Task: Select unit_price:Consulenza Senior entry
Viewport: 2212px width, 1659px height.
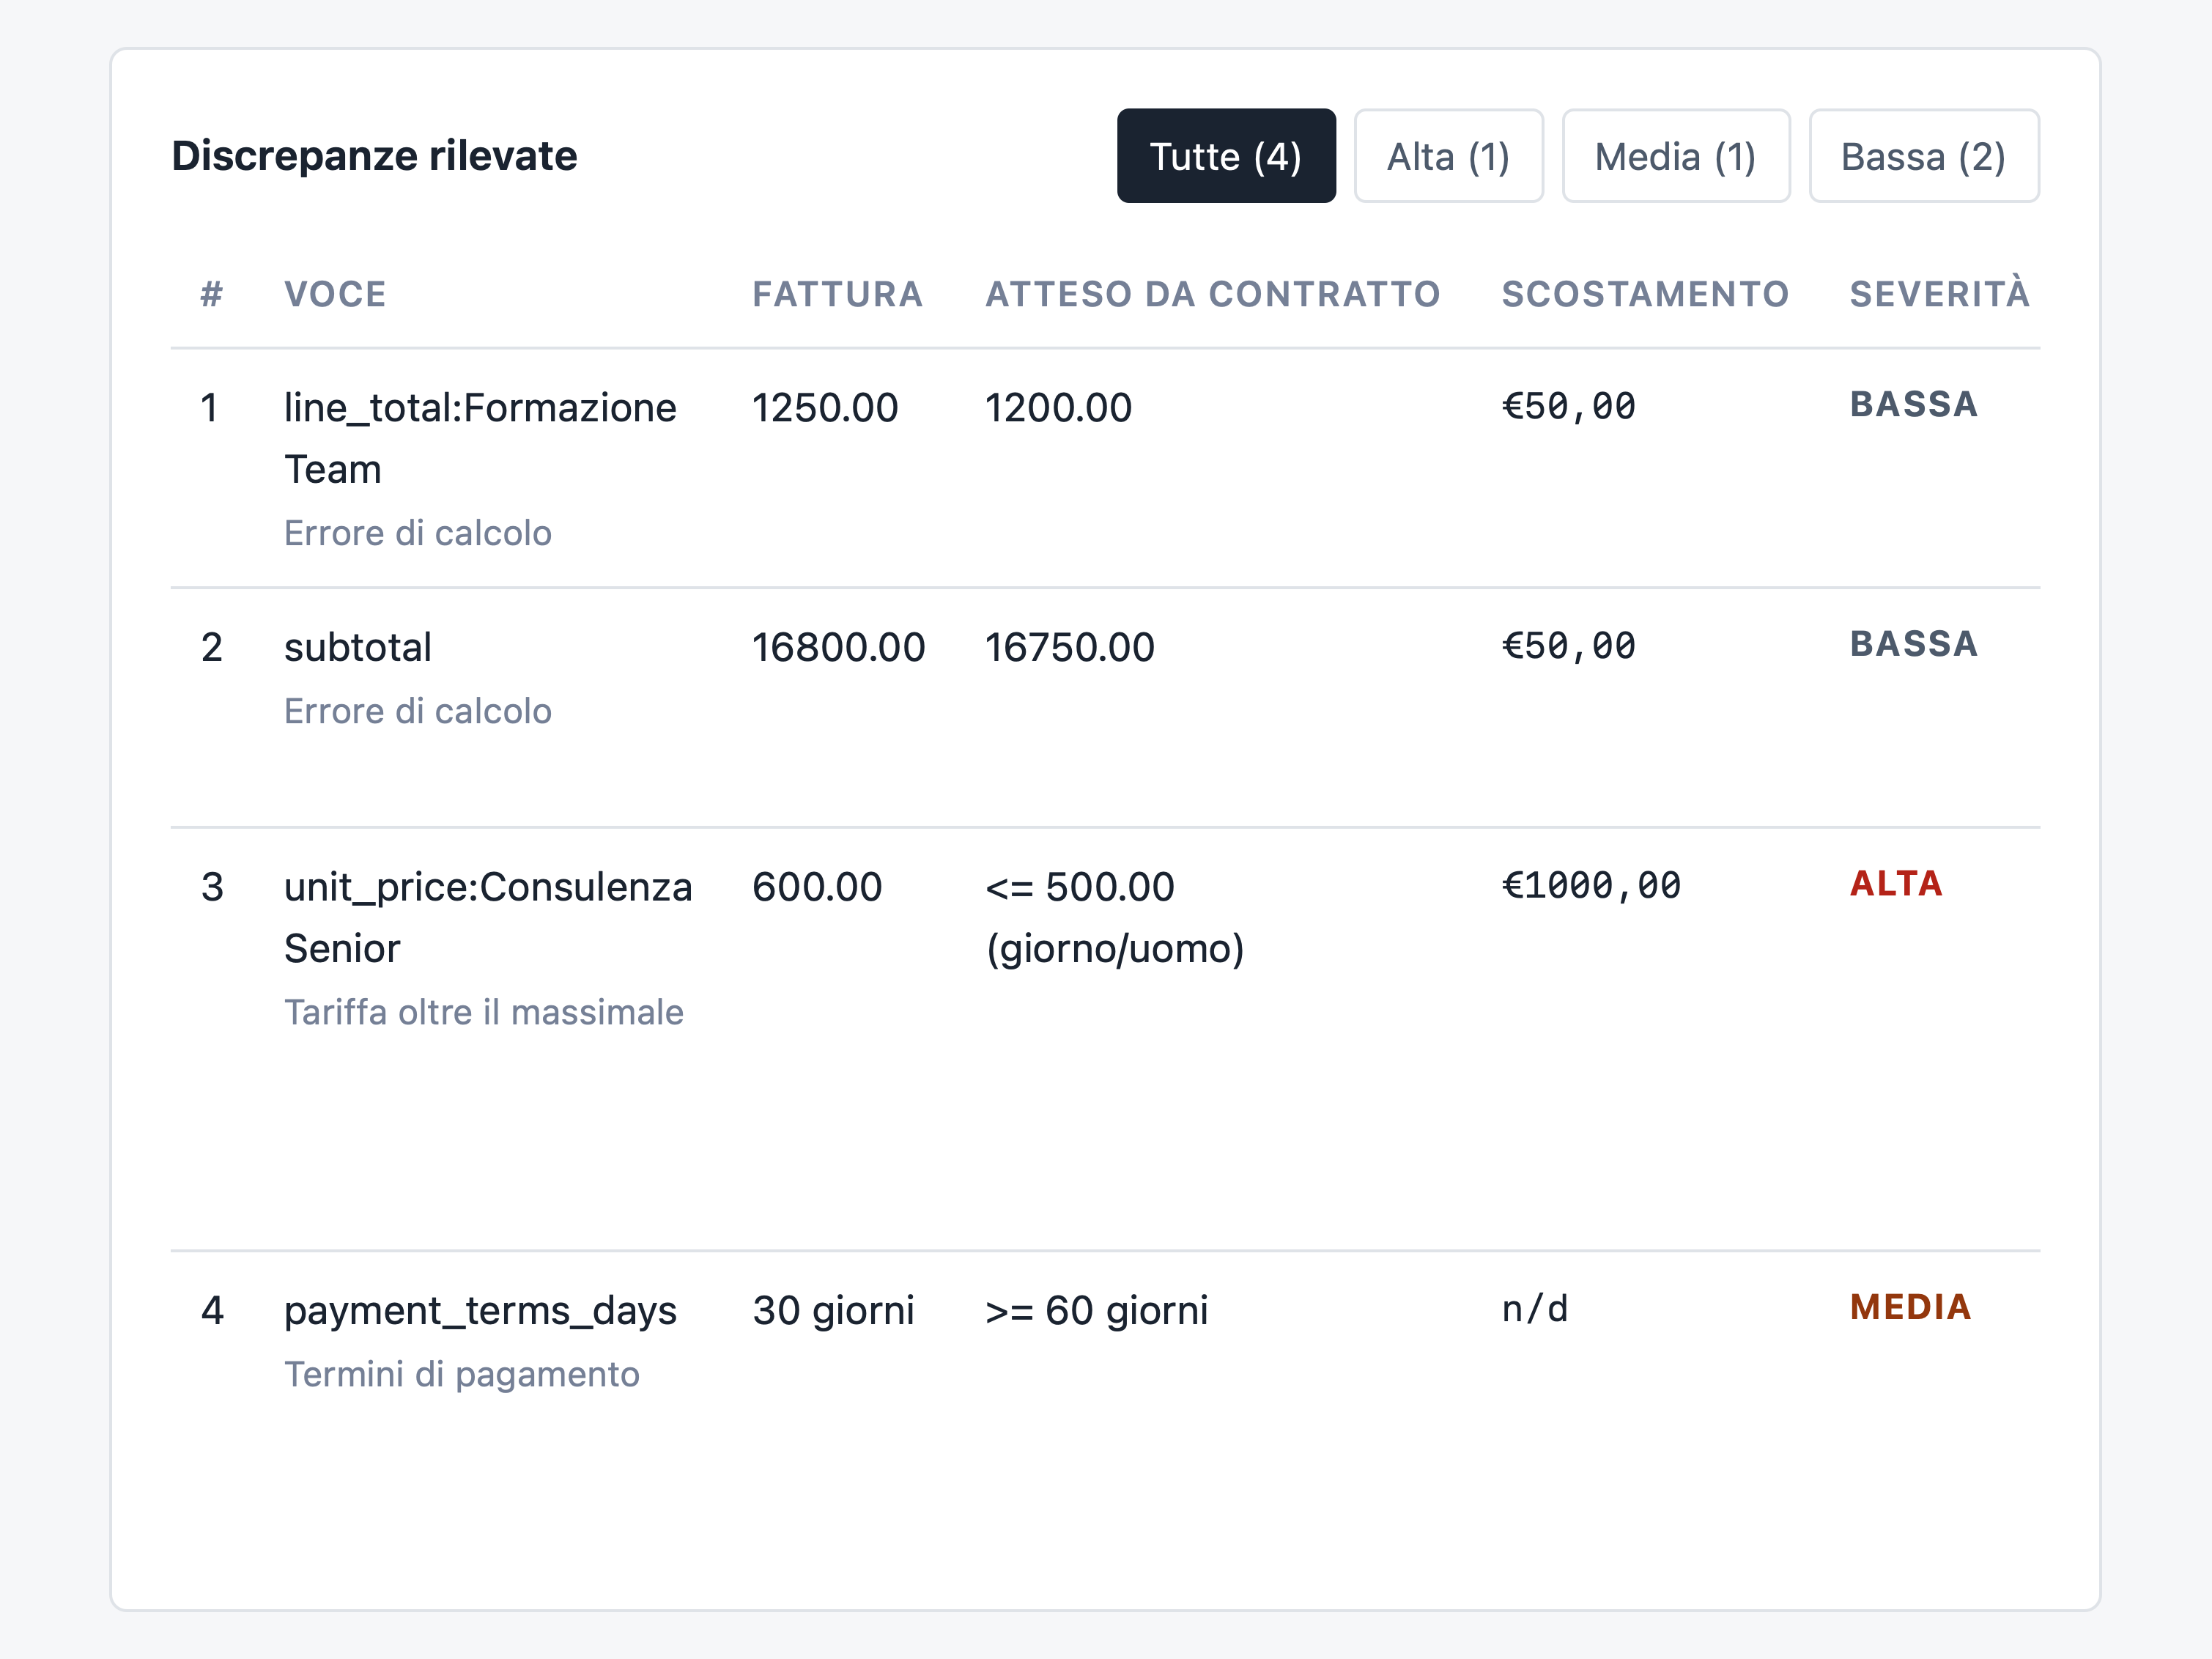Action: pos(488,917)
